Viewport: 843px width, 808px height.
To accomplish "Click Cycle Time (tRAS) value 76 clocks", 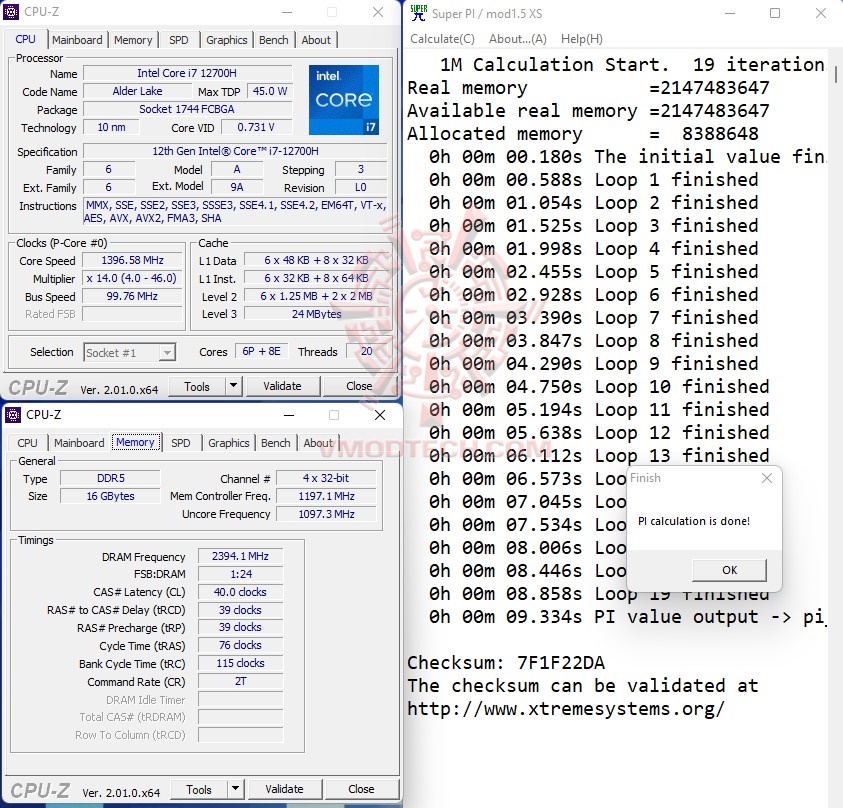I will 240,645.
